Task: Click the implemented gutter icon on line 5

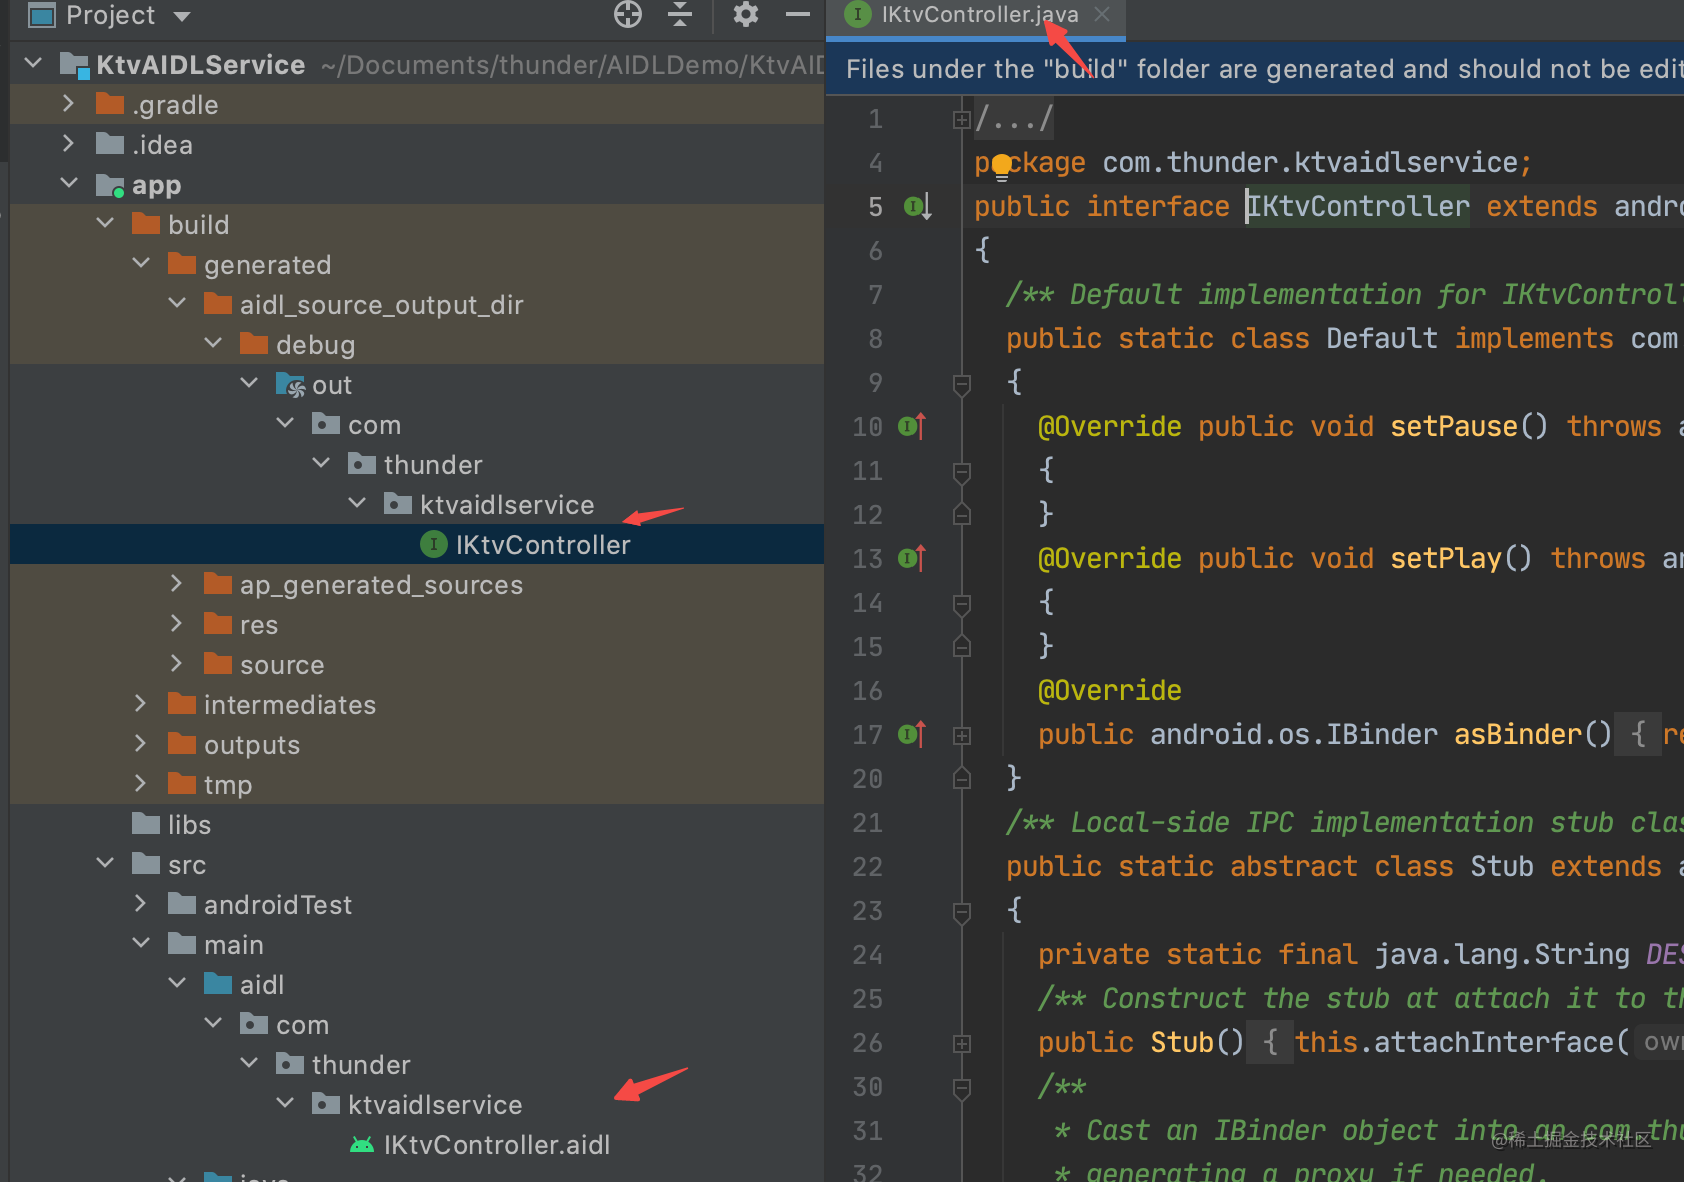Action: (918, 206)
